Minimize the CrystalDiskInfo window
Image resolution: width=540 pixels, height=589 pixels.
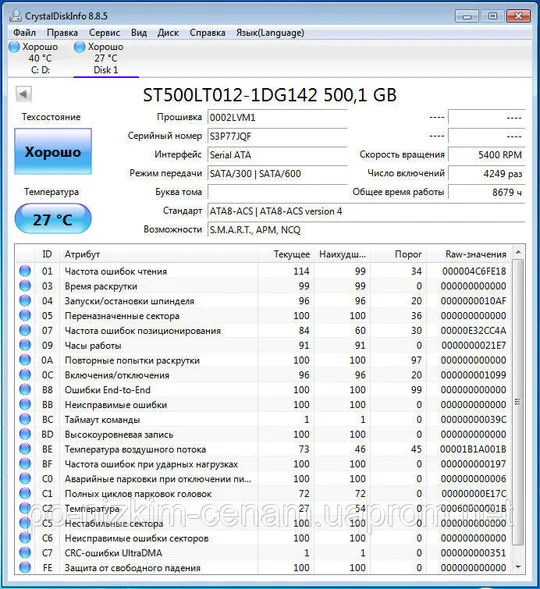pyautogui.click(x=467, y=16)
